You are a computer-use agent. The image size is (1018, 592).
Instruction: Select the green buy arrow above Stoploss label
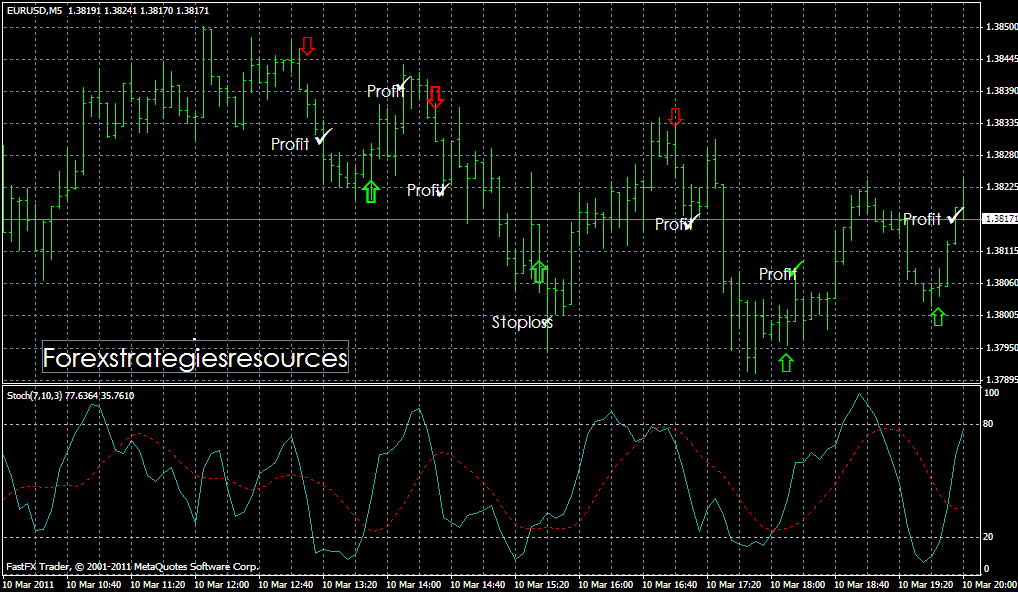538,271
